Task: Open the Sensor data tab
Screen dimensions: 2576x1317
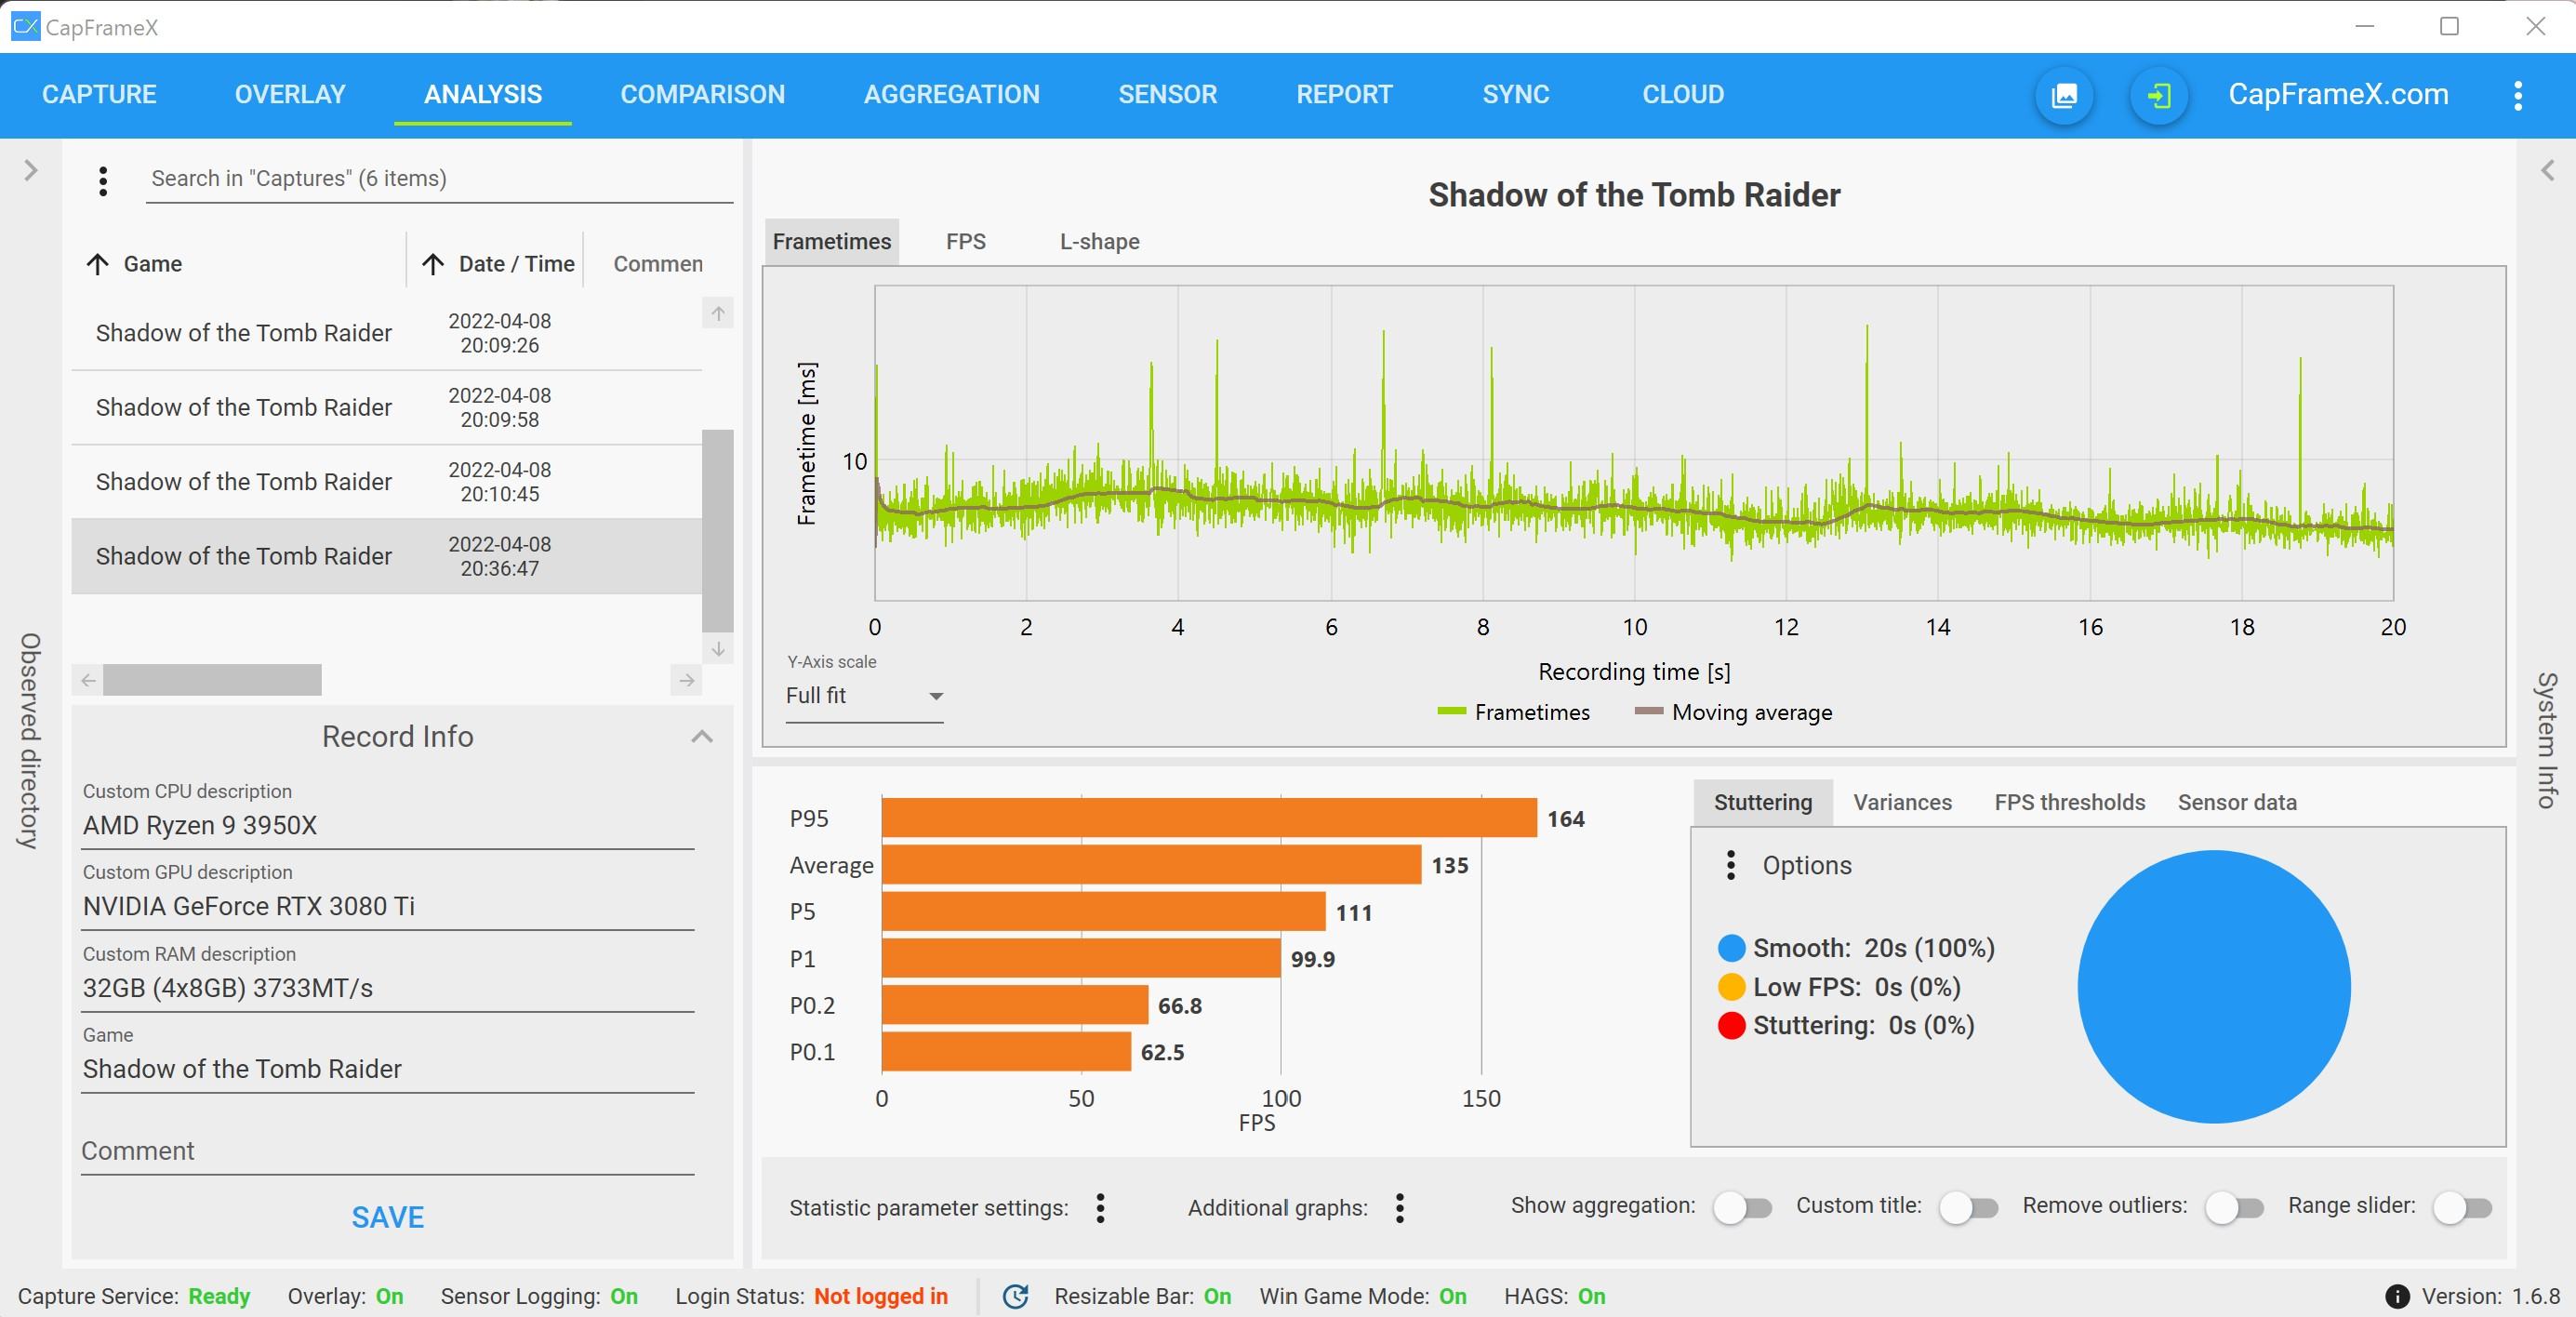Action: point(2237,803)
